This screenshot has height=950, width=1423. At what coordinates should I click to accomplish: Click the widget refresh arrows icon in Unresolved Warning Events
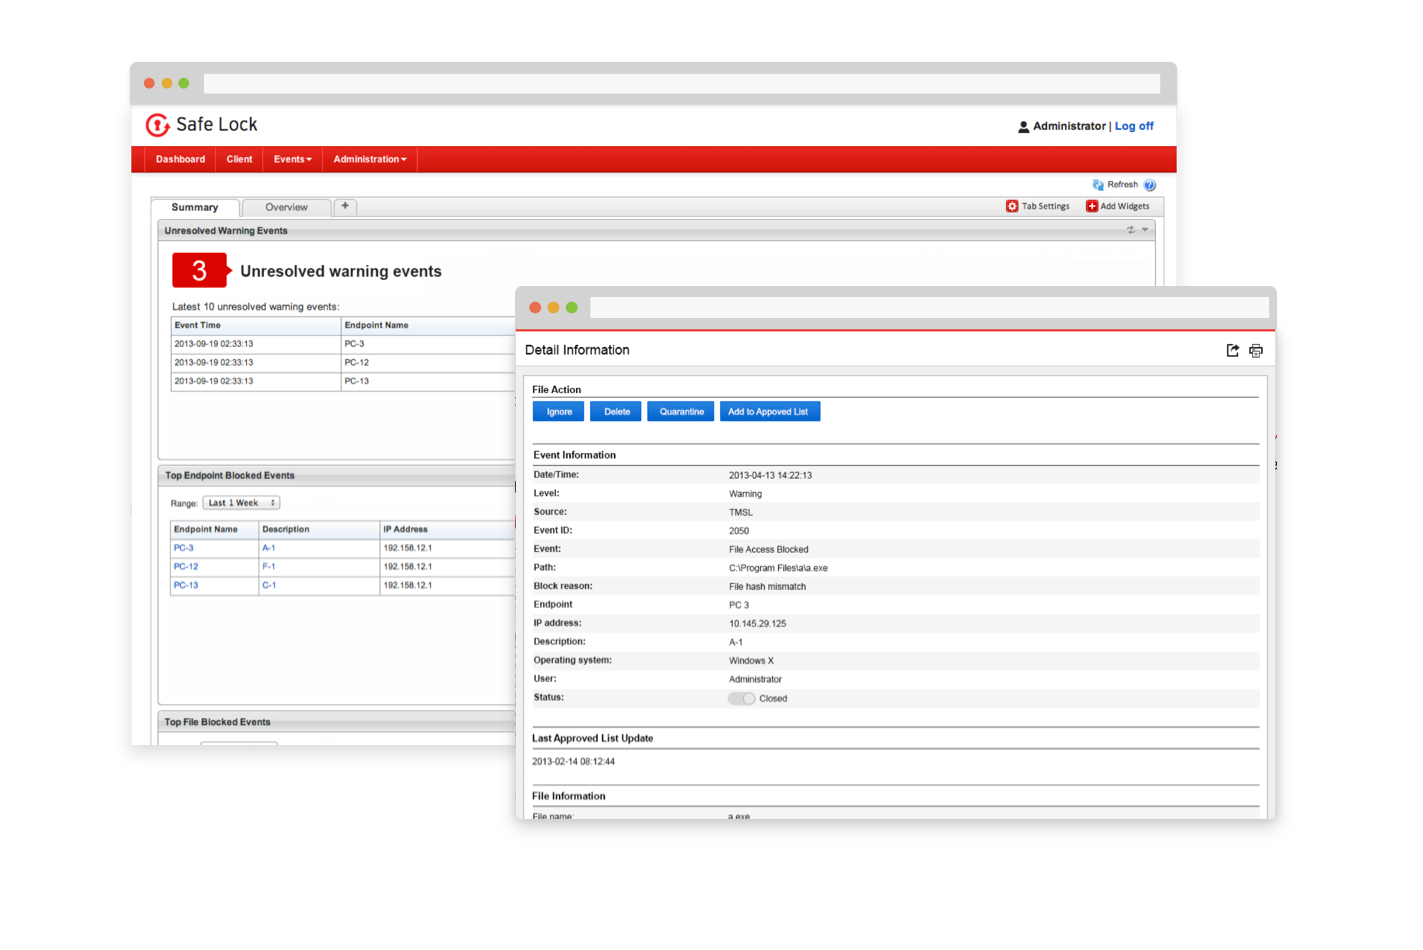(x=1131, y=230)
